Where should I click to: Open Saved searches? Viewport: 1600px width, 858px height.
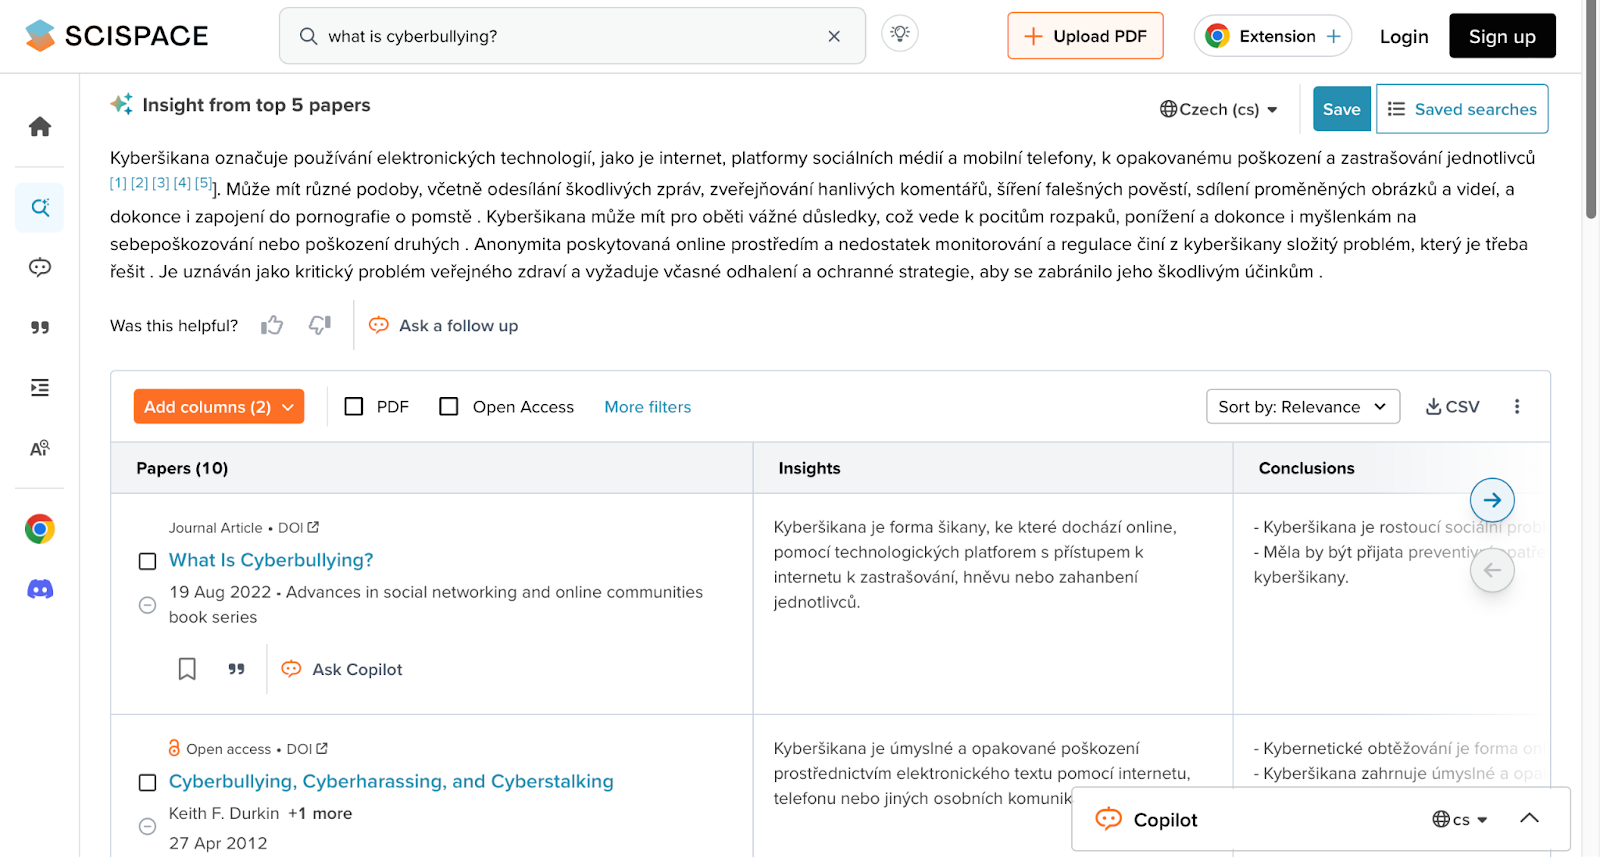1462,109
